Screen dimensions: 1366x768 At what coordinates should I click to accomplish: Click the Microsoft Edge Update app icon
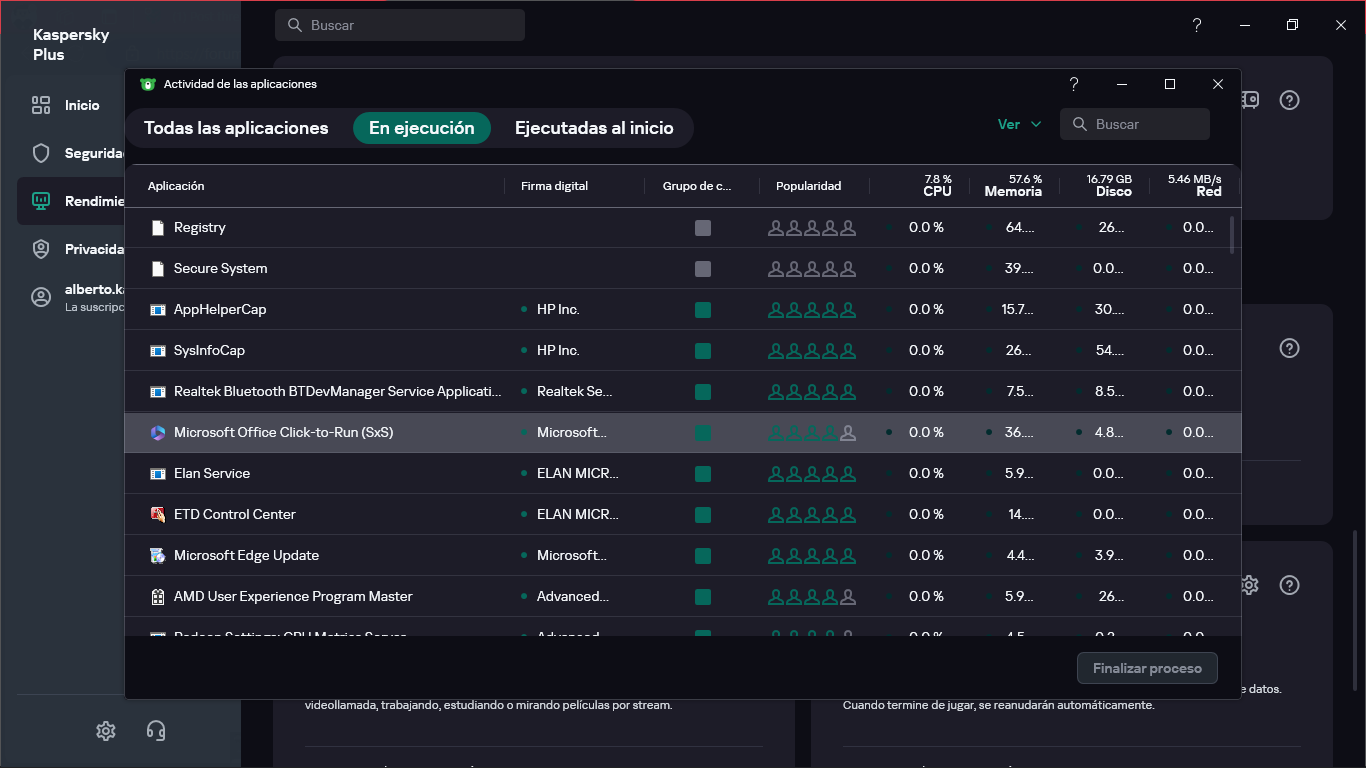(157, 555)
